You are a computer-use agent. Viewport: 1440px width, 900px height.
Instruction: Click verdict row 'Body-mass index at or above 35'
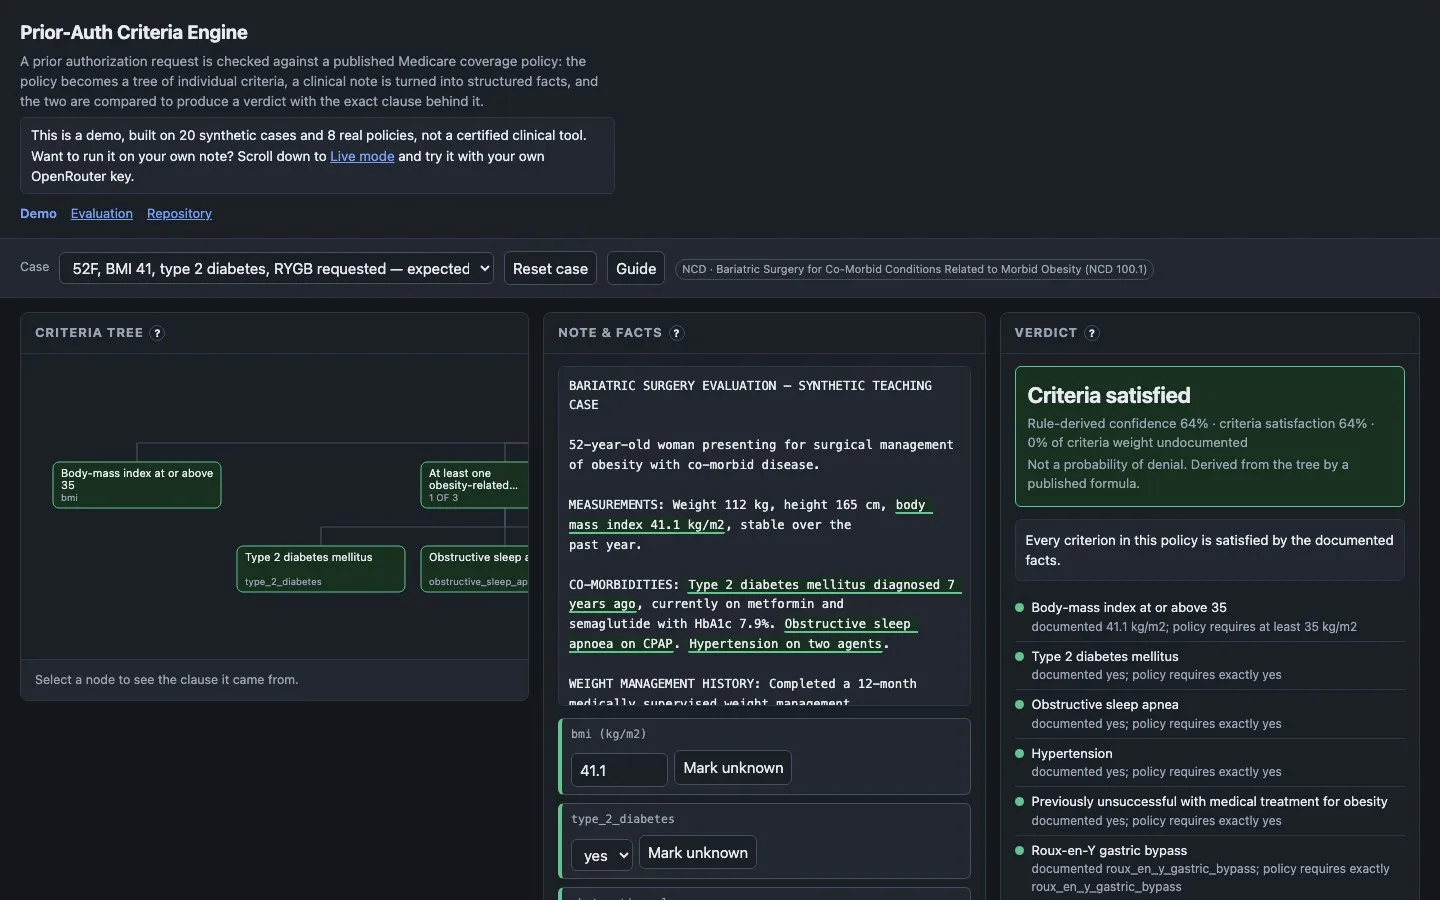(1209, 617)
